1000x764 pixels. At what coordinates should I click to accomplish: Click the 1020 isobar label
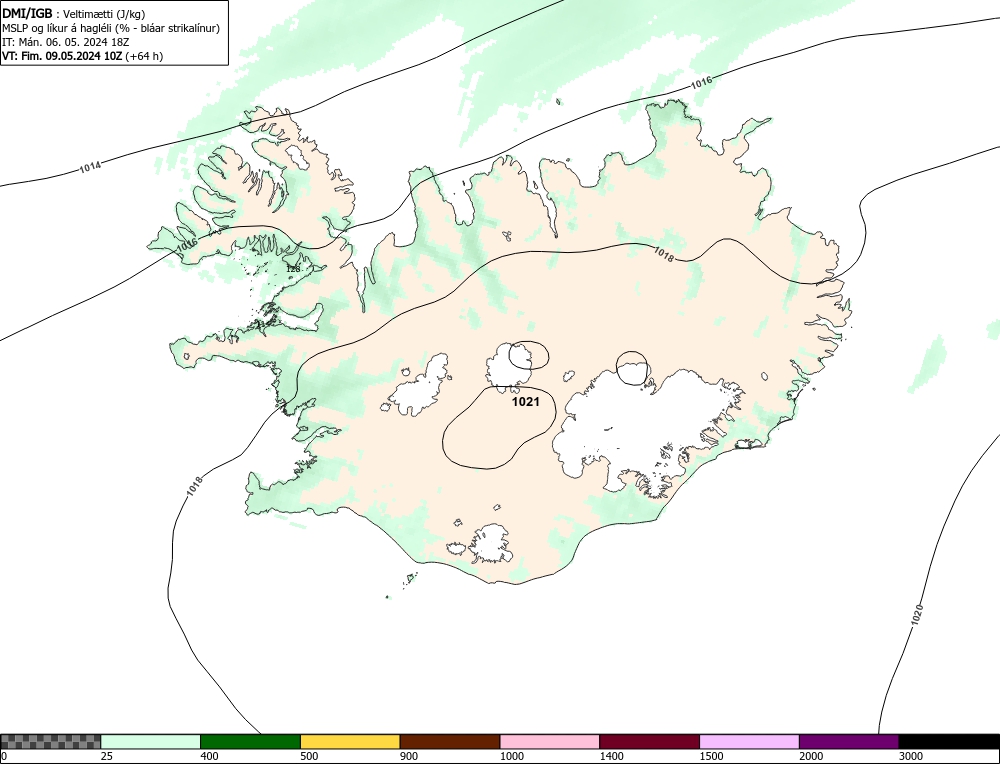click(918, 614)
